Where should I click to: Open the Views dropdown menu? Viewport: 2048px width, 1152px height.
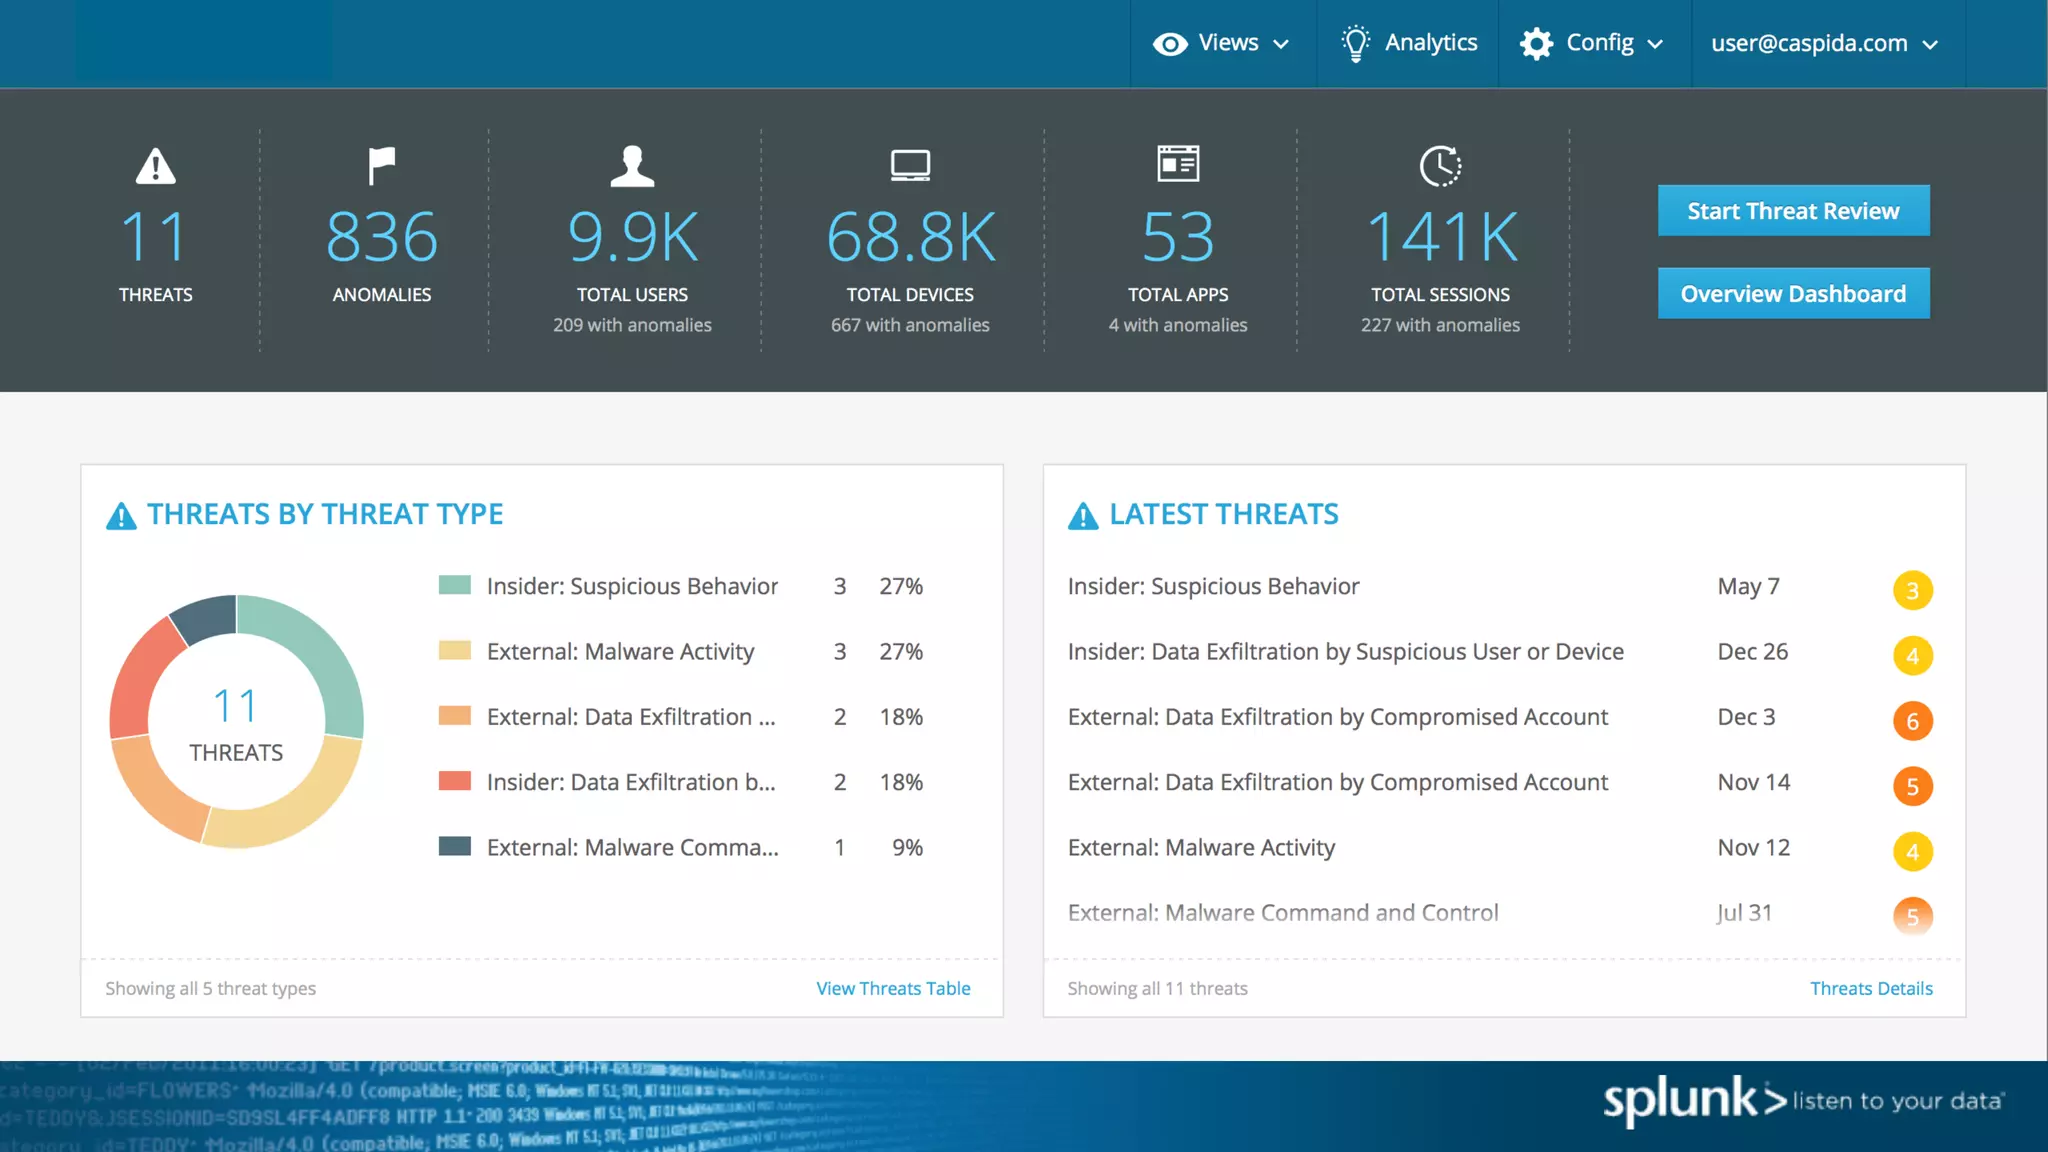1222,43
